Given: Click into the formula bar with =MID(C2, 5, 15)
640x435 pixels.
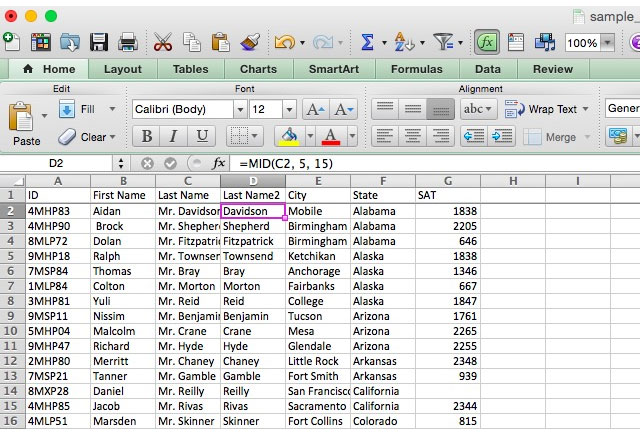Looking at the screenshot, I should click(x=435, y=164).
